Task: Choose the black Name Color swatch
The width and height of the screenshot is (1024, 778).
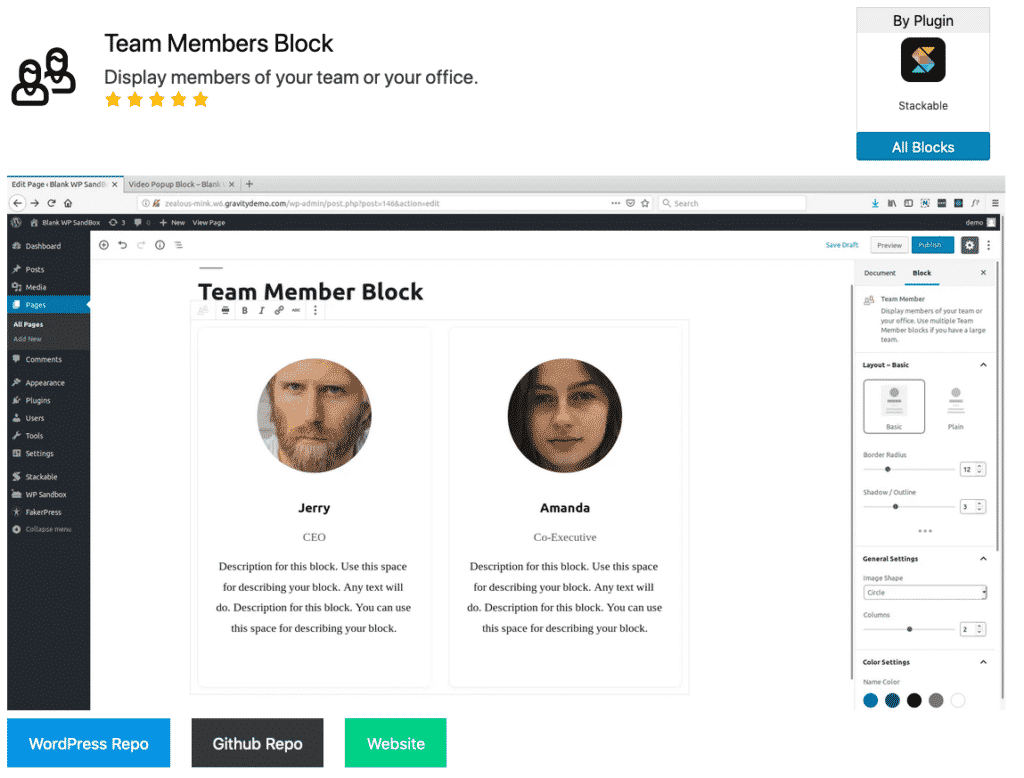Action: coord(914,700)
